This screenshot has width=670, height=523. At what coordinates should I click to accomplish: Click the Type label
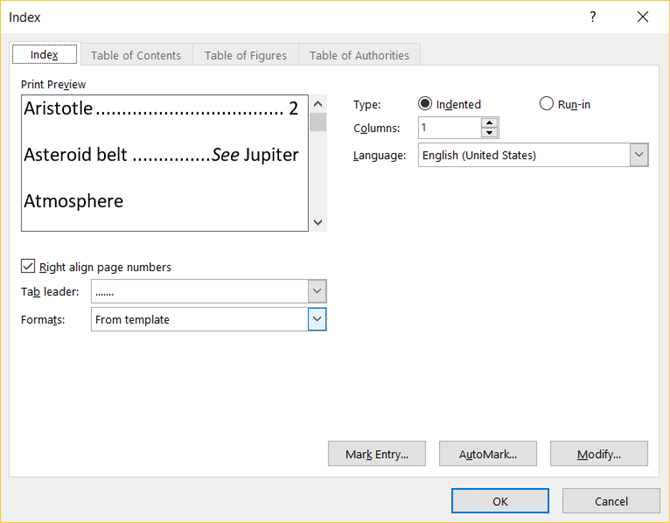coord(367,104)
